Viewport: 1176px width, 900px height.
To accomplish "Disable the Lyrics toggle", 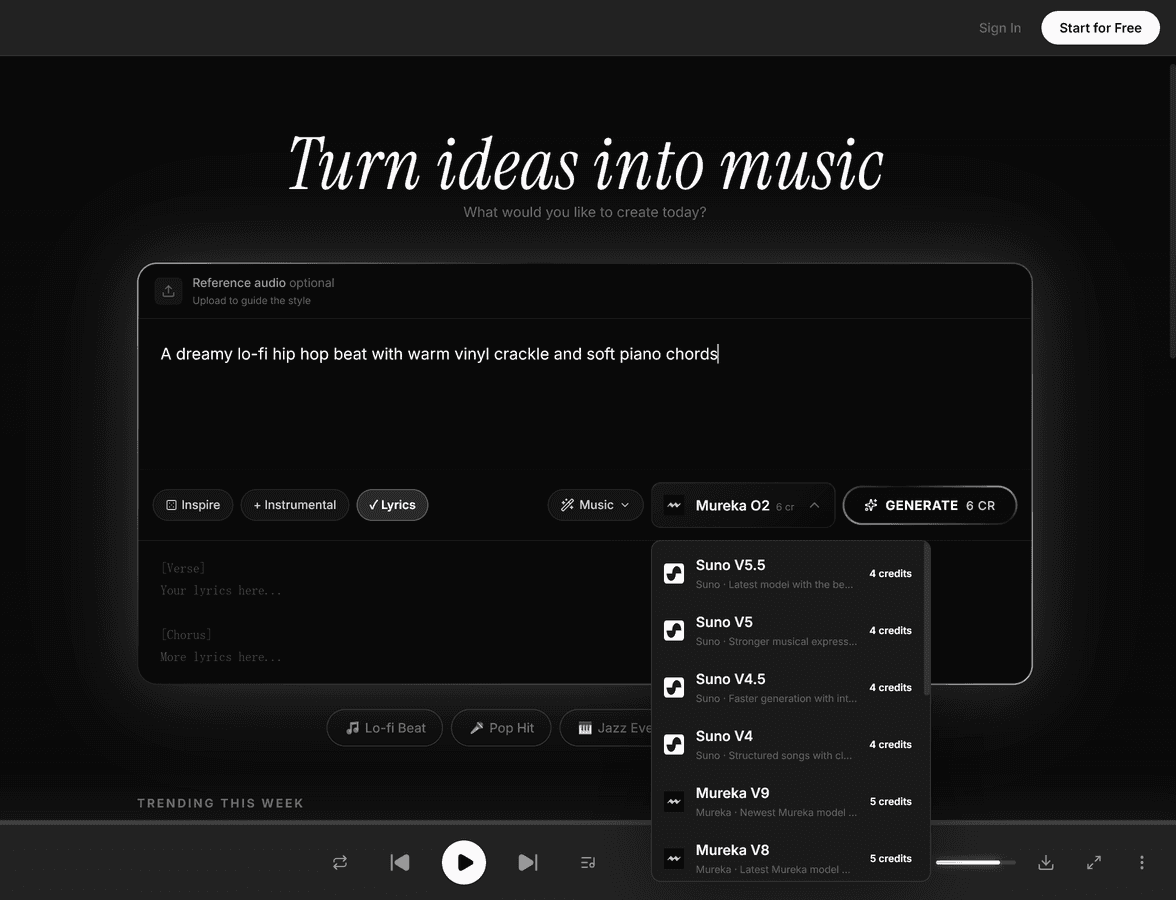I will [x=392, y=505].
